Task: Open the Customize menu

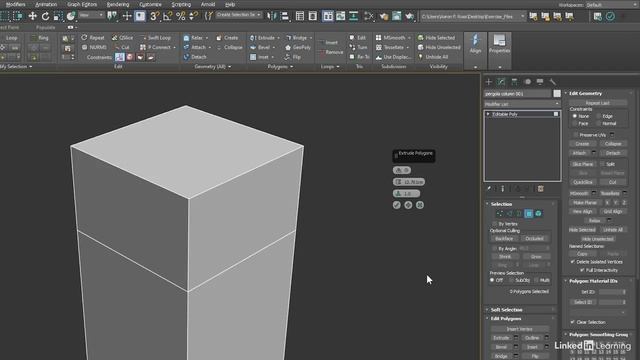Action: click(x=150, y=4)
